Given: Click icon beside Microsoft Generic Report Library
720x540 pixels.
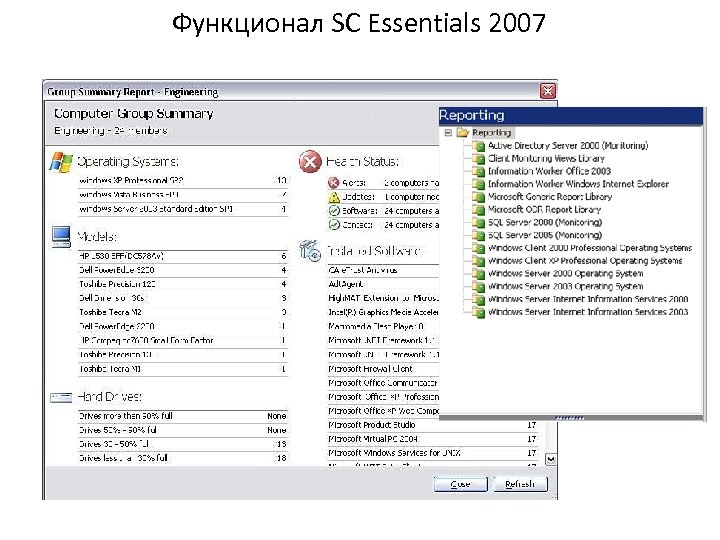Looking at the screenshot, I should 479,197.
